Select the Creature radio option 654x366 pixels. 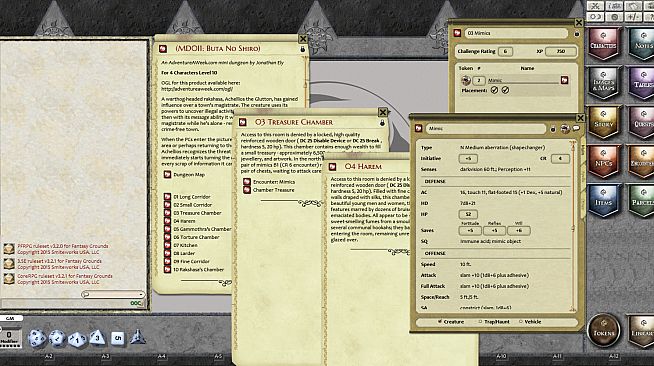[440, 322]
